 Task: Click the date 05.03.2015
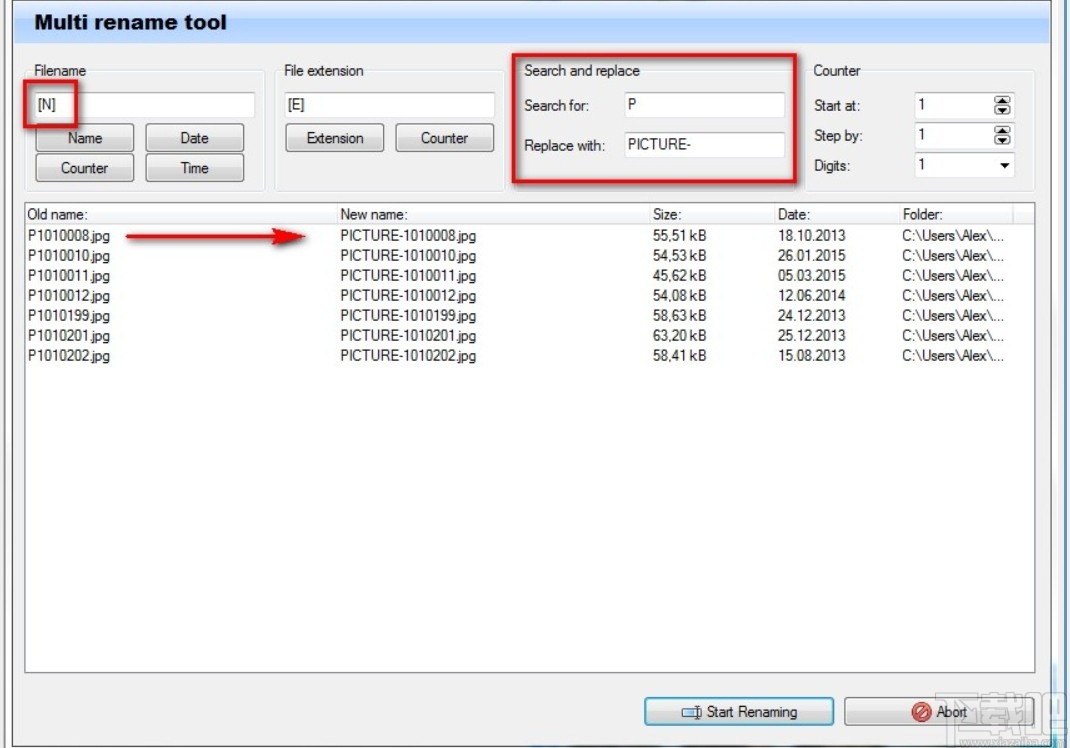point(811,276)
